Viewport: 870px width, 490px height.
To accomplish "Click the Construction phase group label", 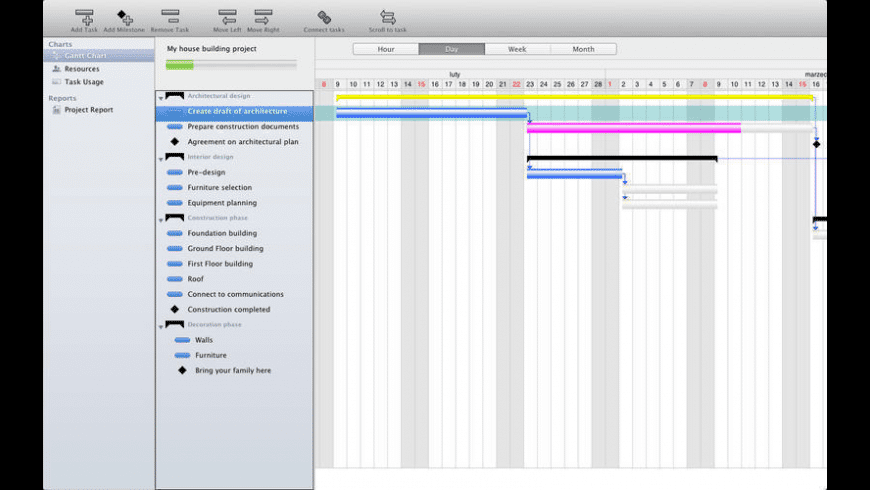I will point(218,218).
